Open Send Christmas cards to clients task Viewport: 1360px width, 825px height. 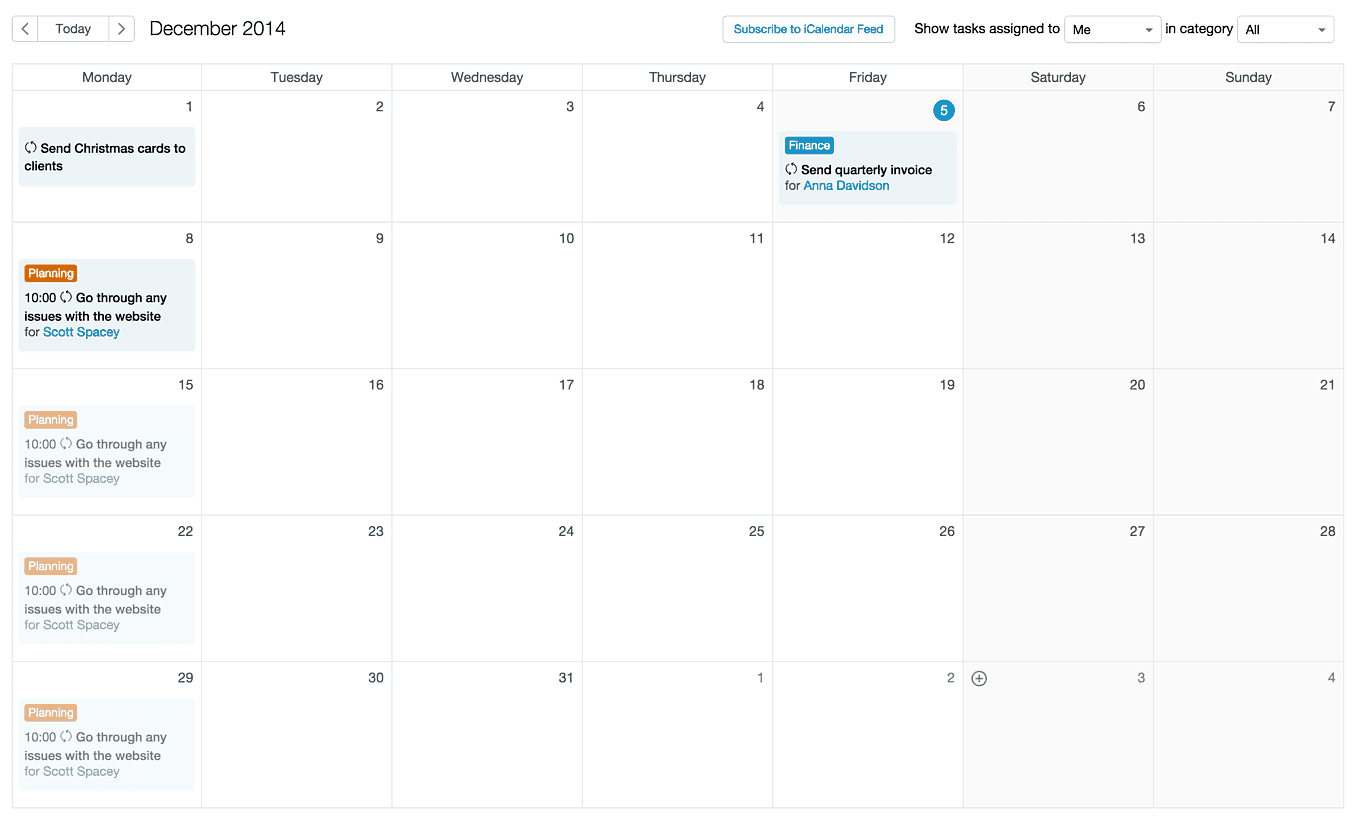point(105,157)
